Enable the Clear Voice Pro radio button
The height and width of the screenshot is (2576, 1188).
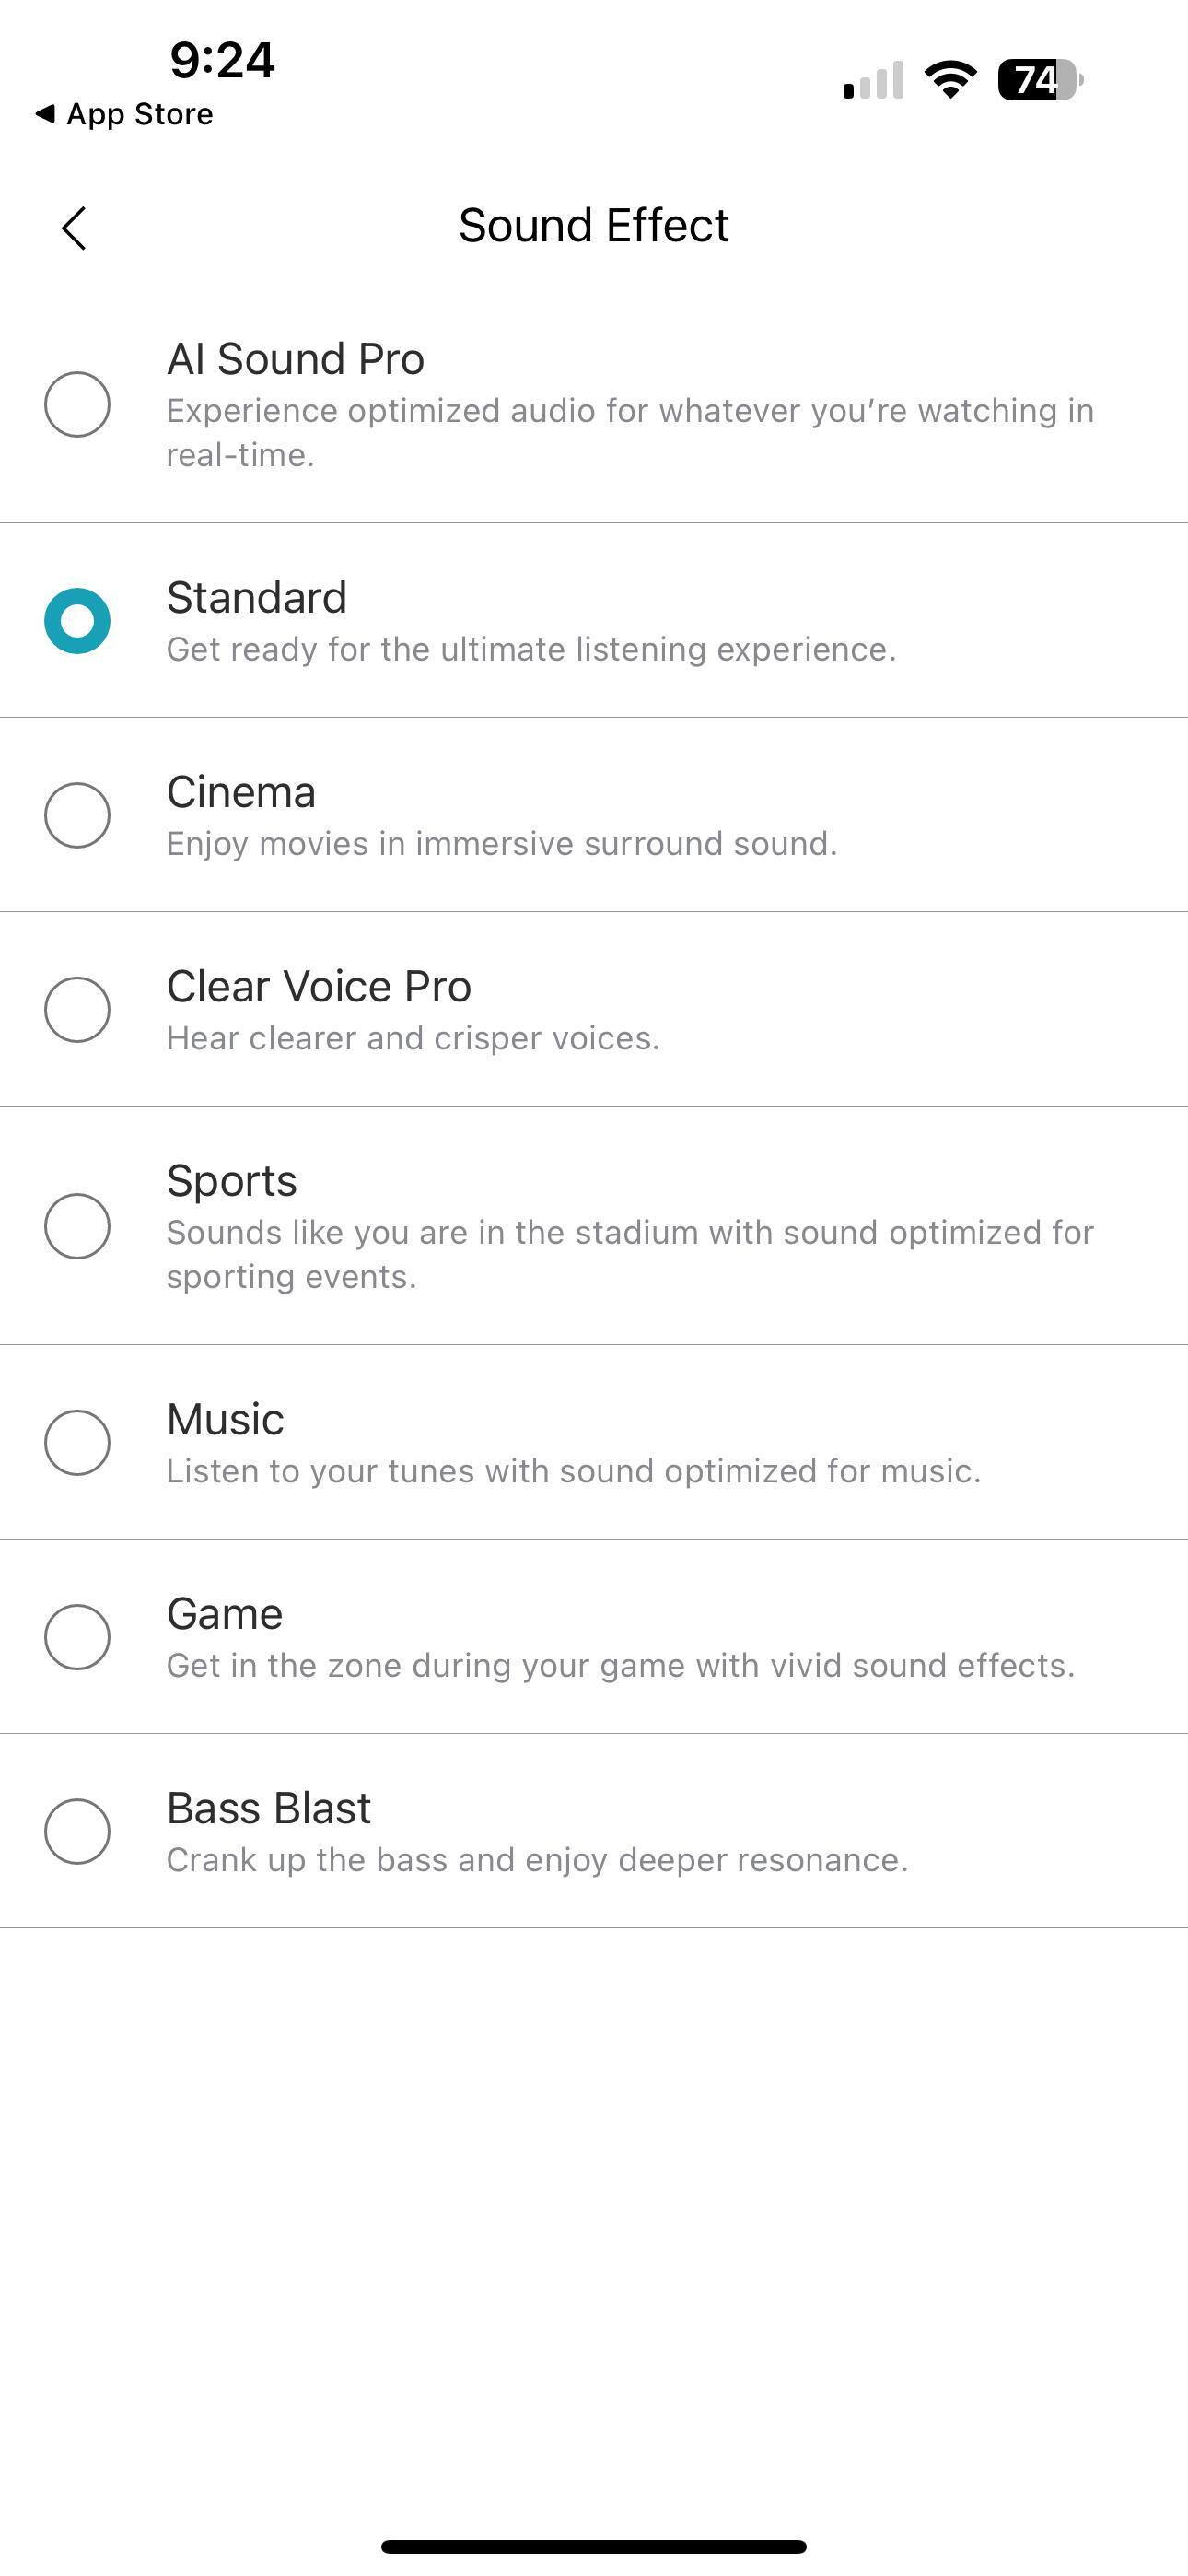[77, 1009]
